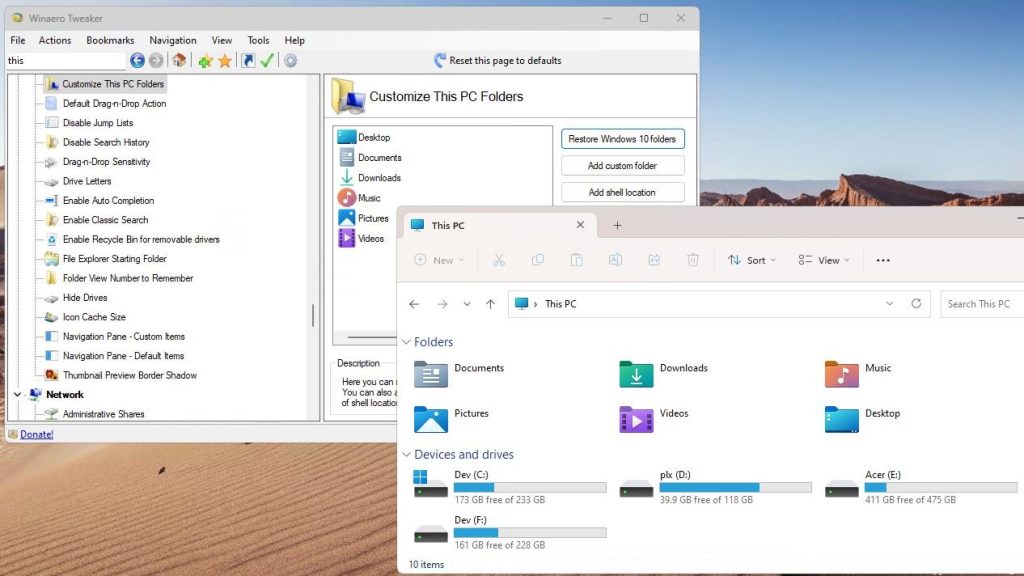Image resolution: width=1024 pixels, height=576 pixels.
Task: Click the Forward arrow in Winaero toolbar
Action: (156, 61)
